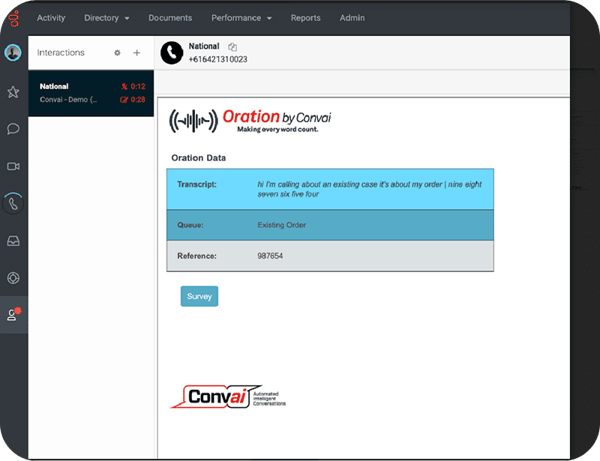600x461 pixels.
Task: Click red phone timer icon 0:12
Action: [x=124, y=86]
